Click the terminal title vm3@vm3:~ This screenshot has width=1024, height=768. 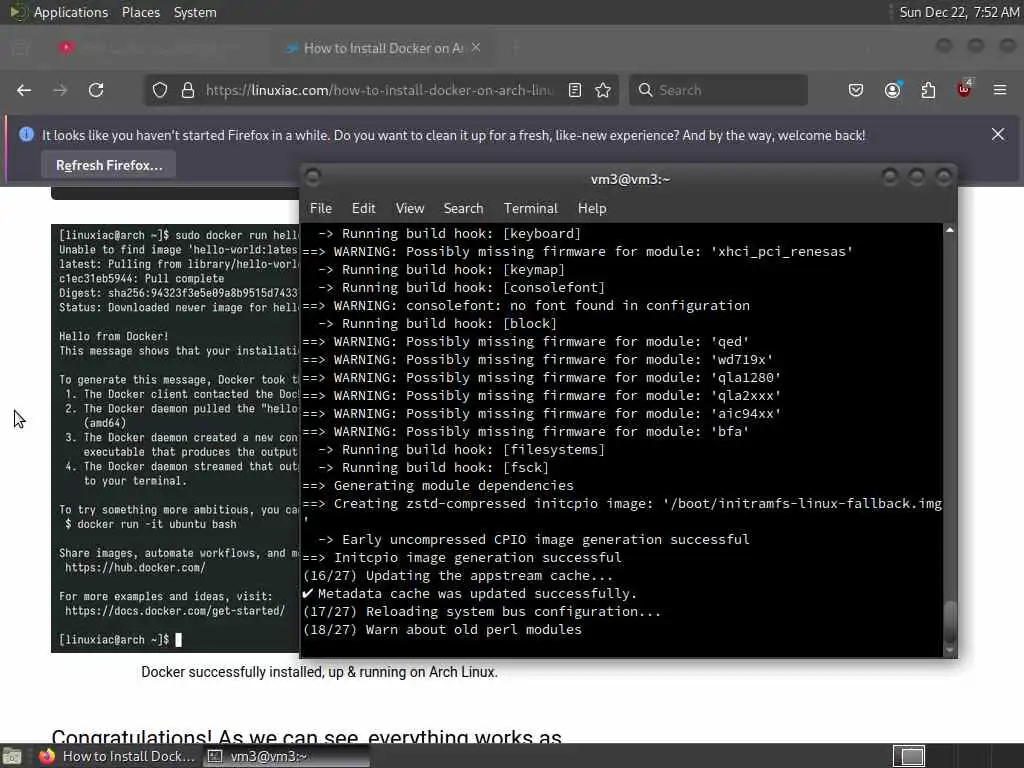coord(630,180)
